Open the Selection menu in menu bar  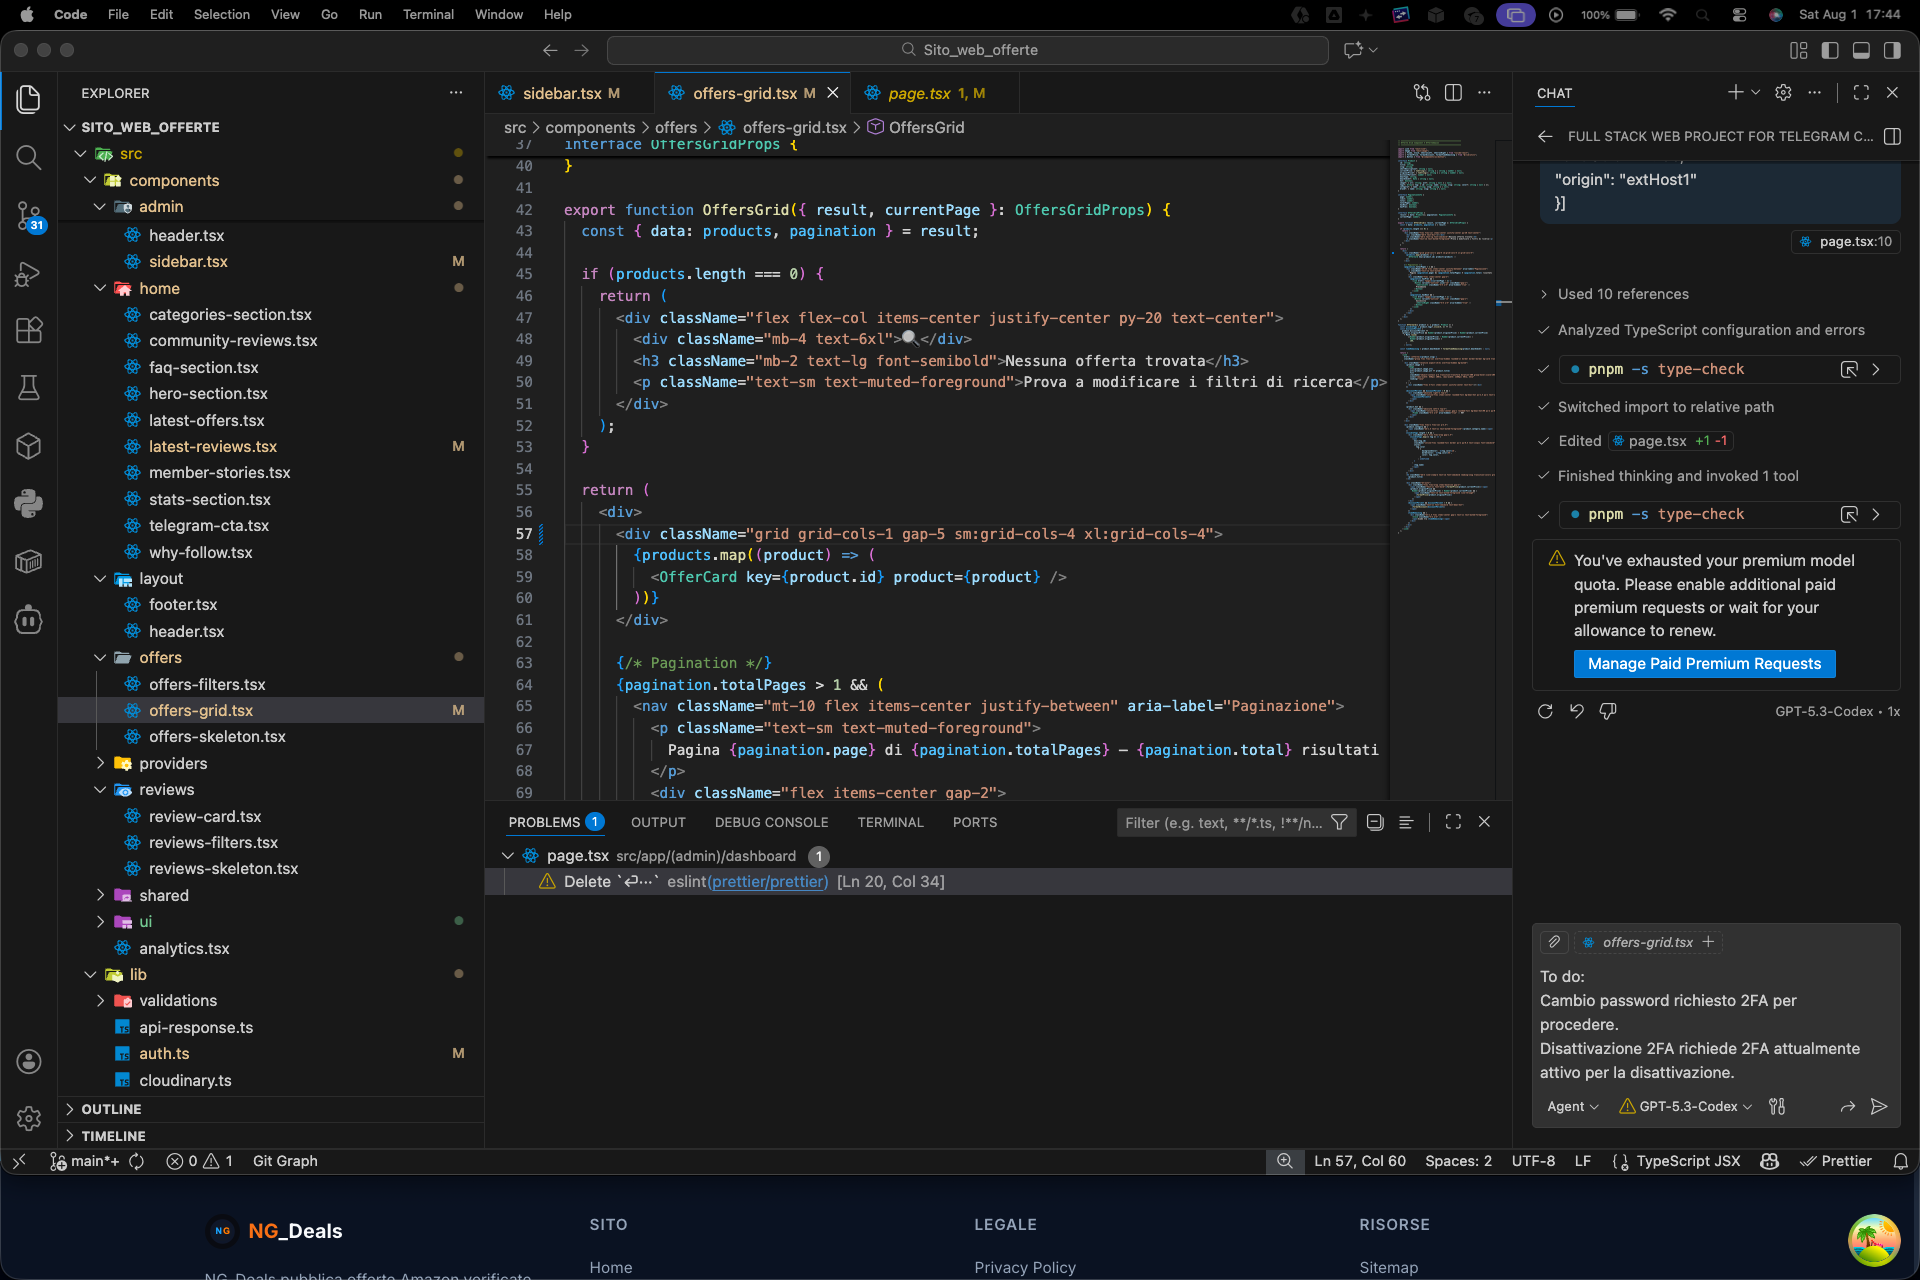point(221,15)
